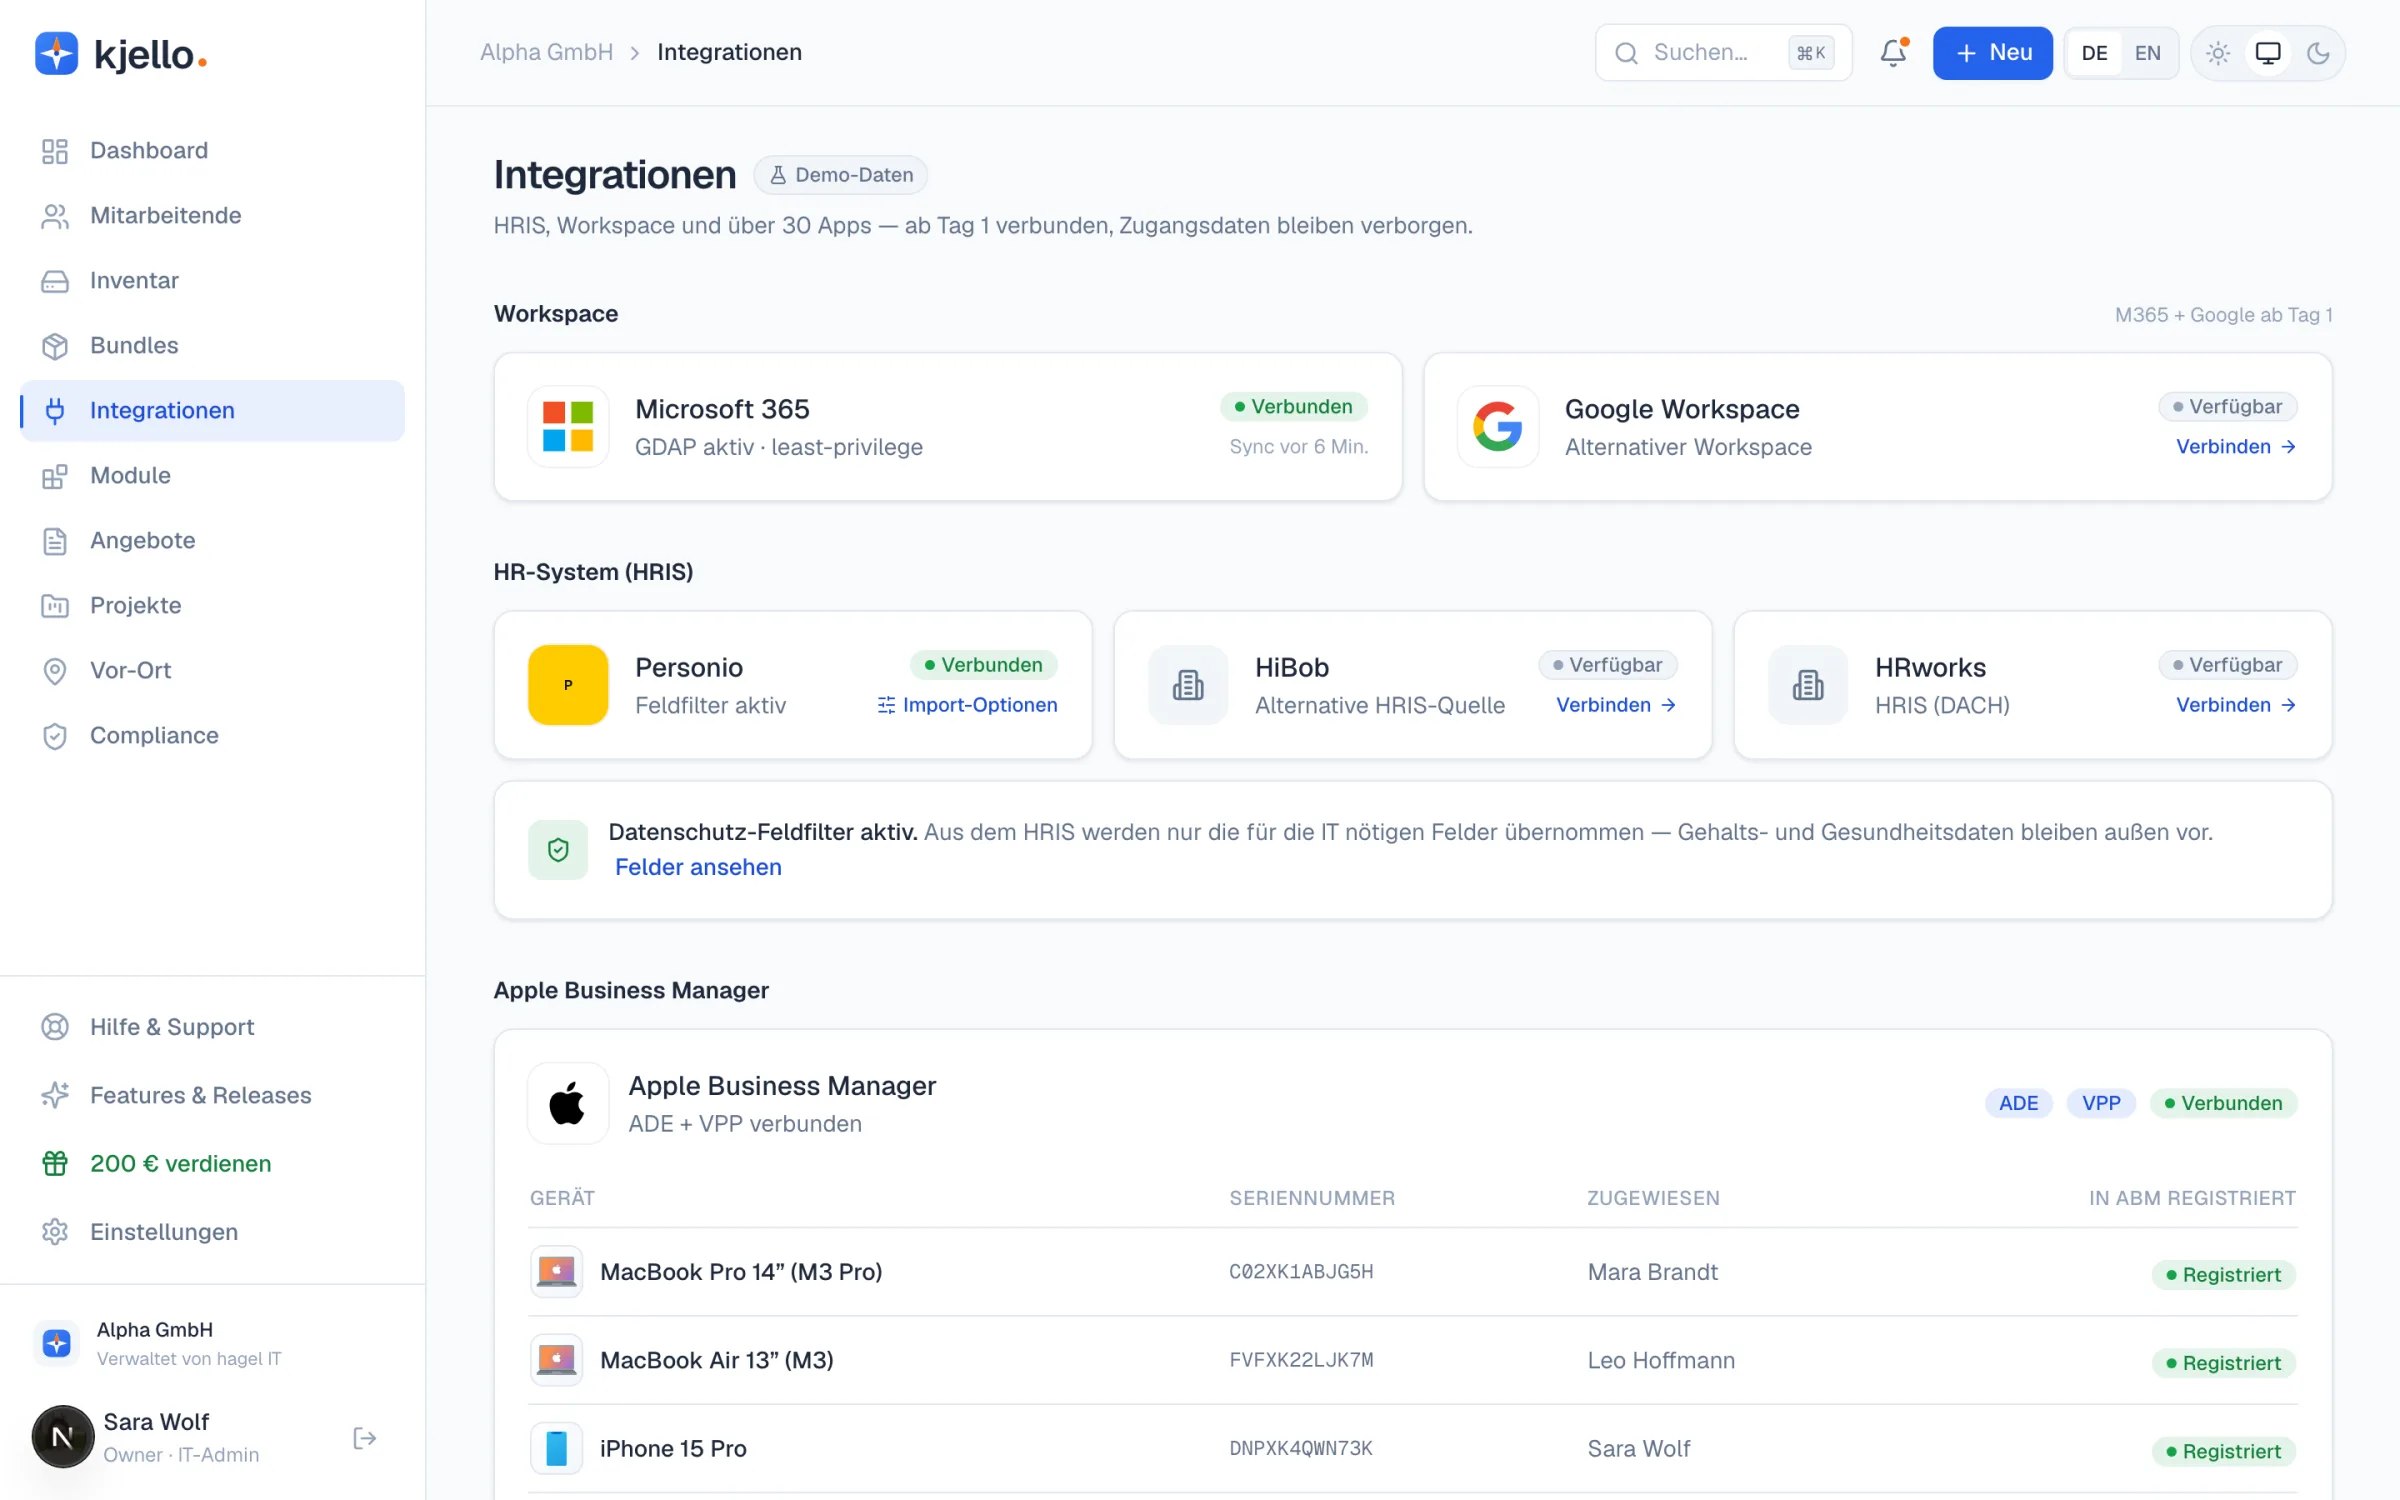
Task: Click the gift icon for 200 € verdienen
Action: 55,1163
